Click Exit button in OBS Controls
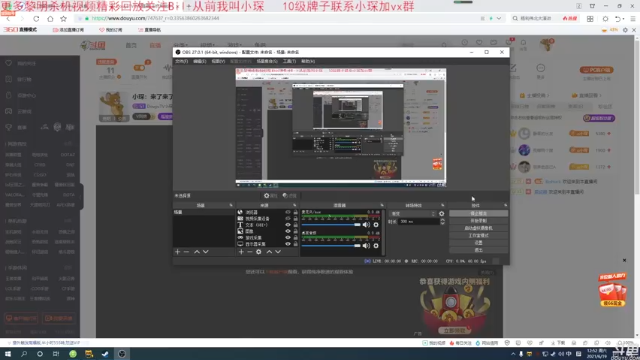 [x=478, y=250]
